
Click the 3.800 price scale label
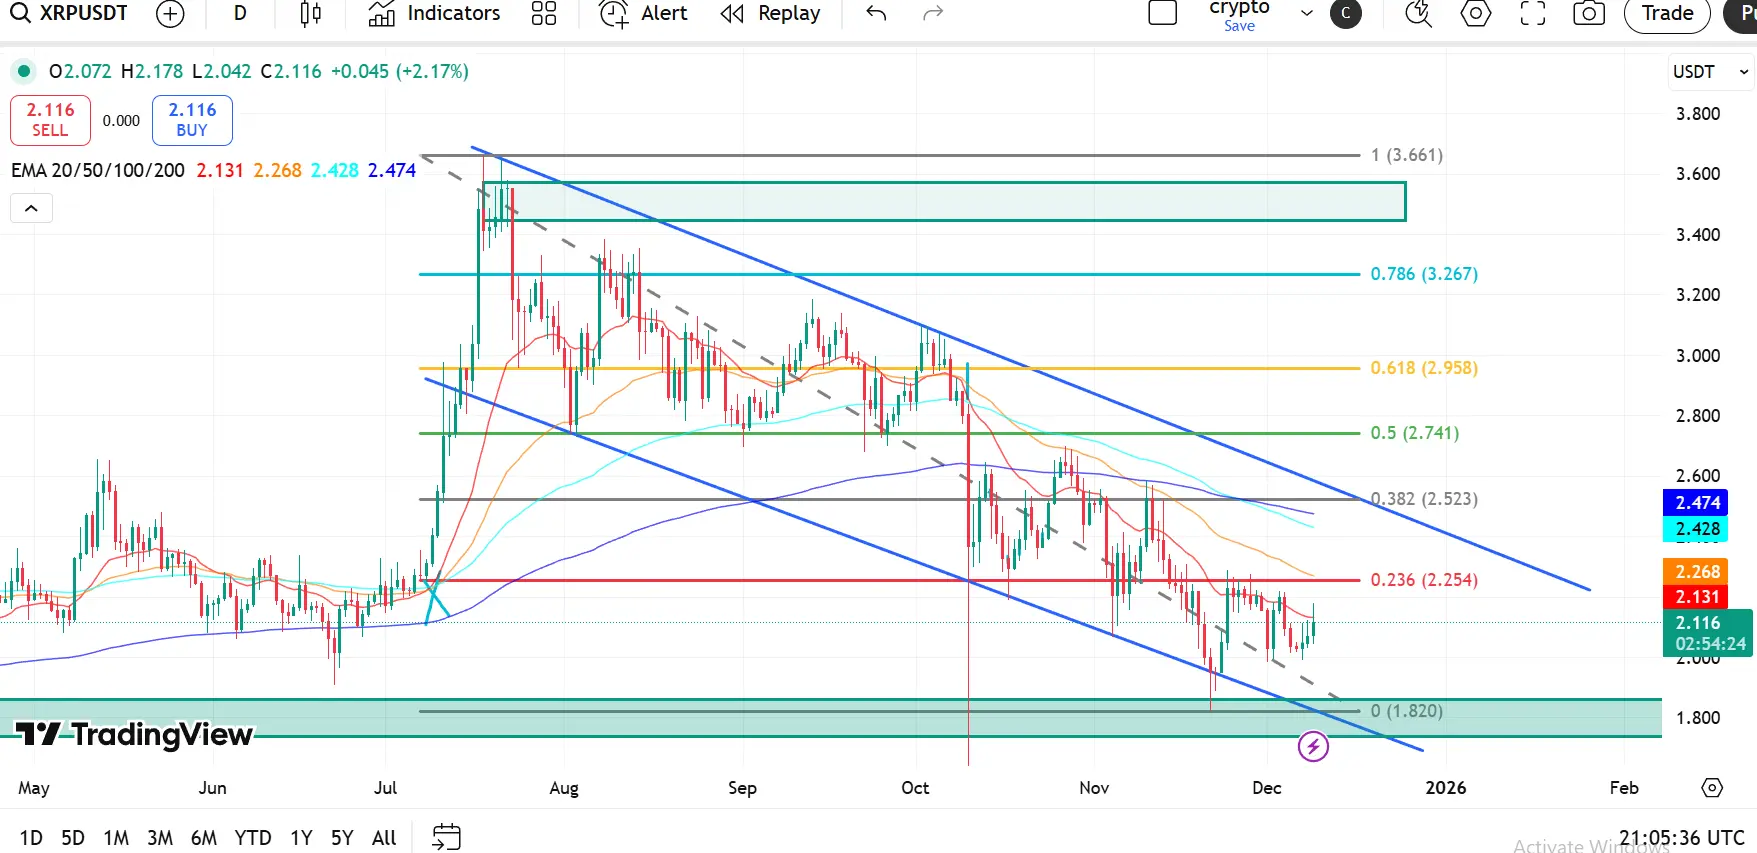(x=1698, y=114)
